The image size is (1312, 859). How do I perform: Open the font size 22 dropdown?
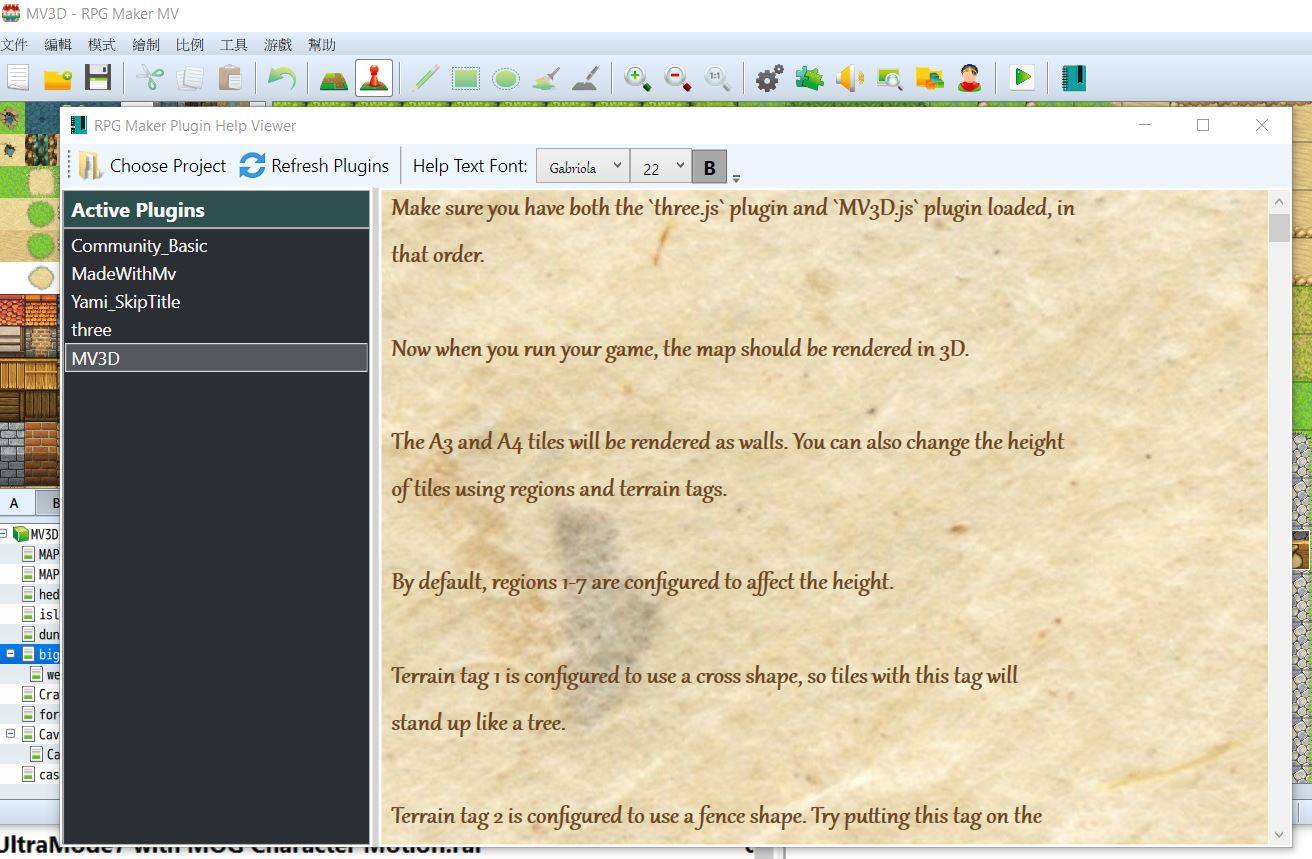[660, 167]
